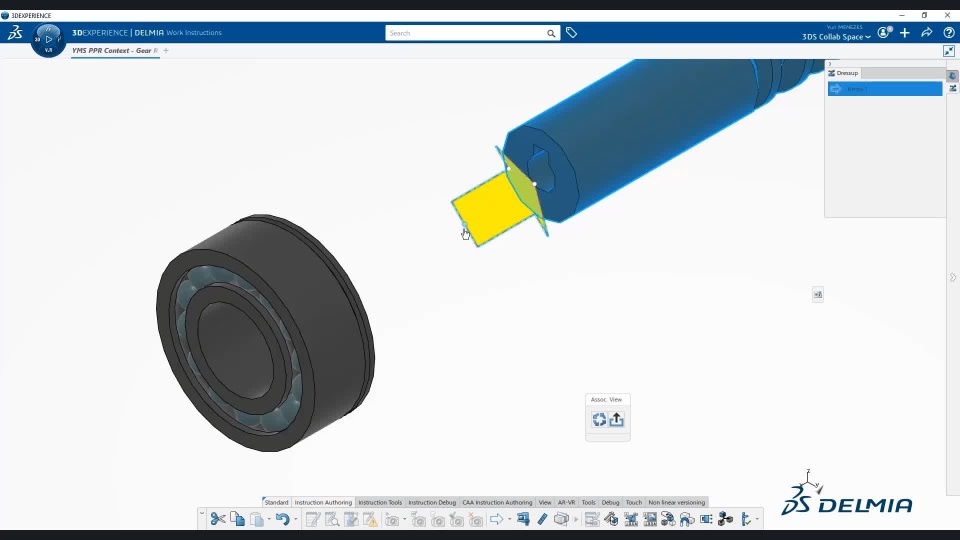Viewport: 960px width, 540px height.
Task: Click the Search input field
Action: tap(465, 33)
